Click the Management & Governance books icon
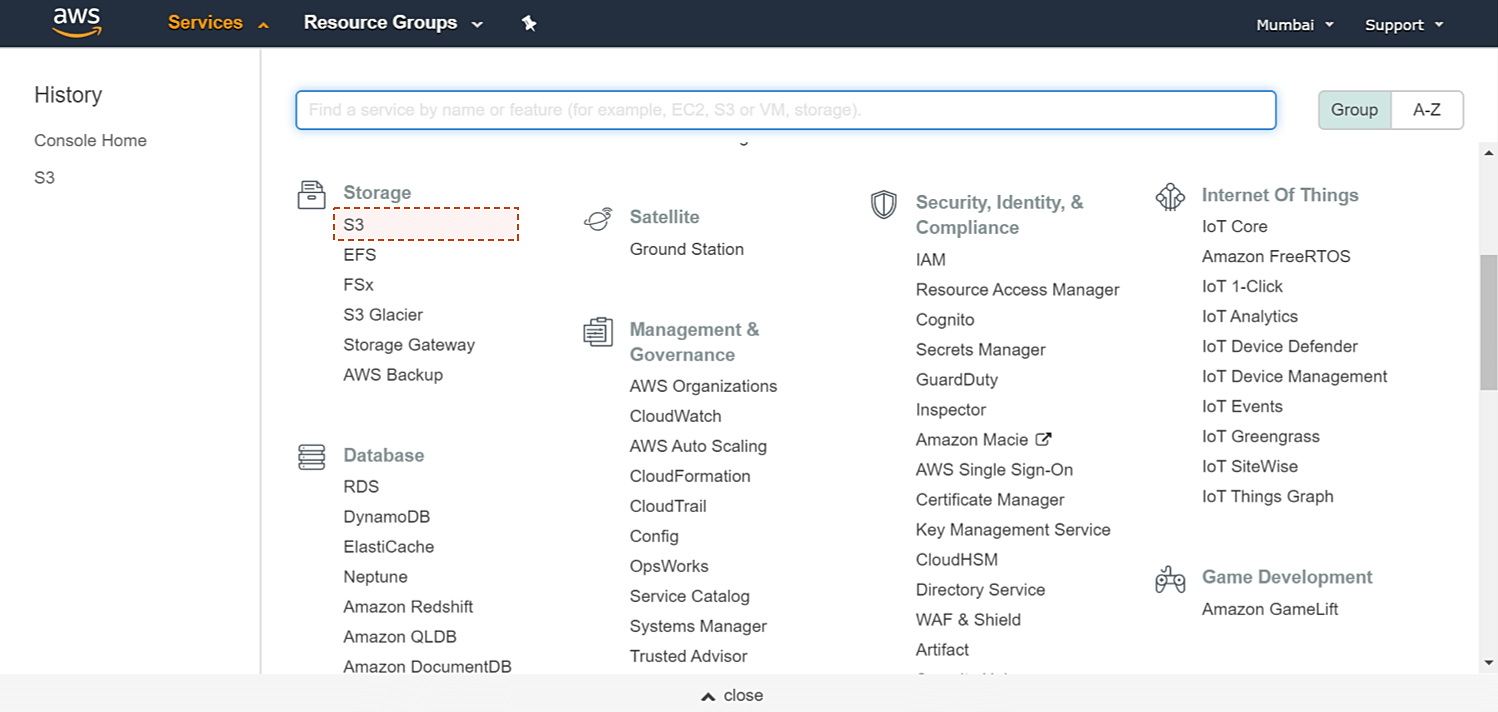 (x=597, y=332)
